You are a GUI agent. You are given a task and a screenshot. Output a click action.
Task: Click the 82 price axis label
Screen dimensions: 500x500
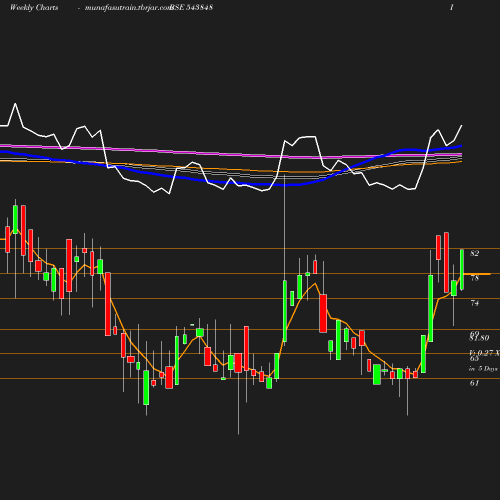tap(475, 253)
